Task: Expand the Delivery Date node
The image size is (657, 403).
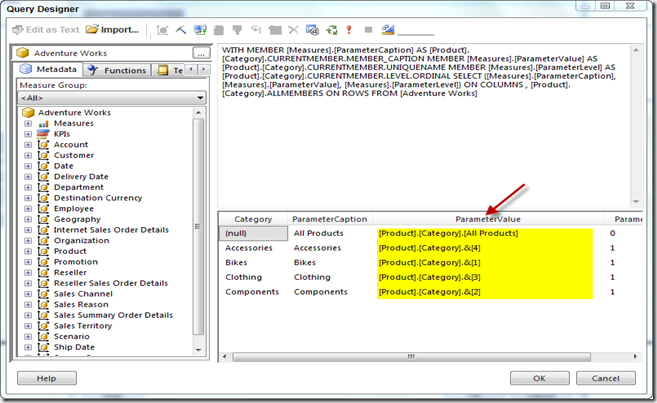Action: pos(28,177)
